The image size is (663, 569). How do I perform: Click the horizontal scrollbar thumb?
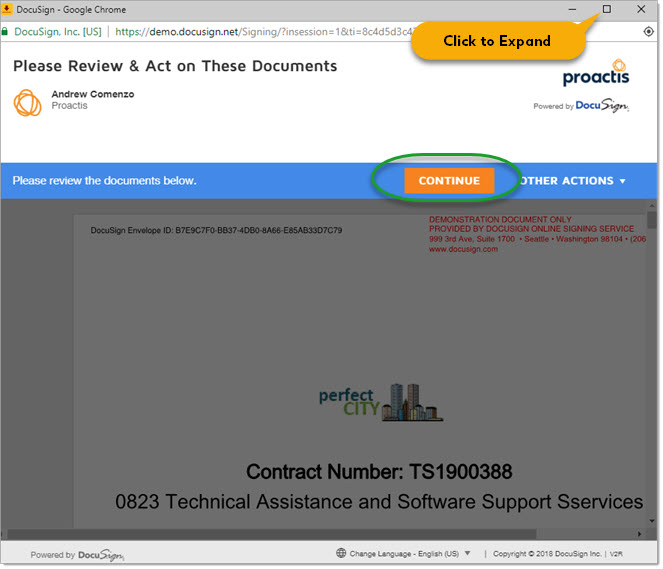pyautogui.click(x=272, y=534)
